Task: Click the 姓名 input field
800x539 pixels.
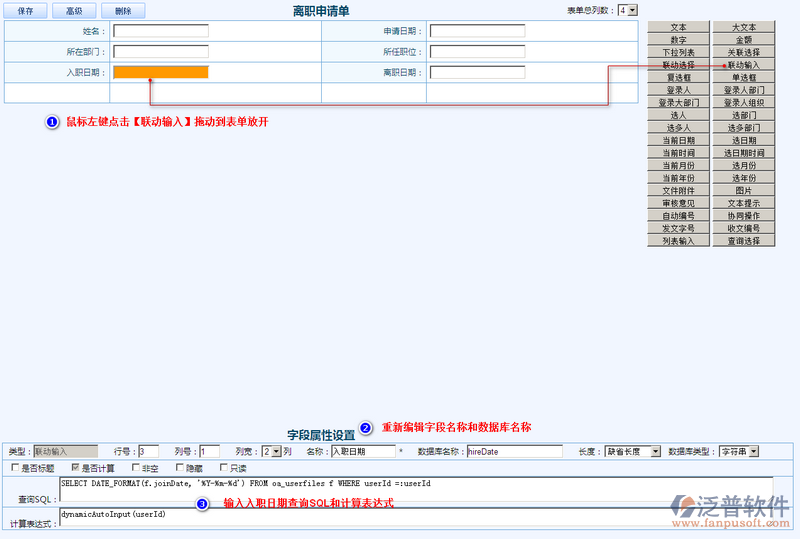Action: 161,31
